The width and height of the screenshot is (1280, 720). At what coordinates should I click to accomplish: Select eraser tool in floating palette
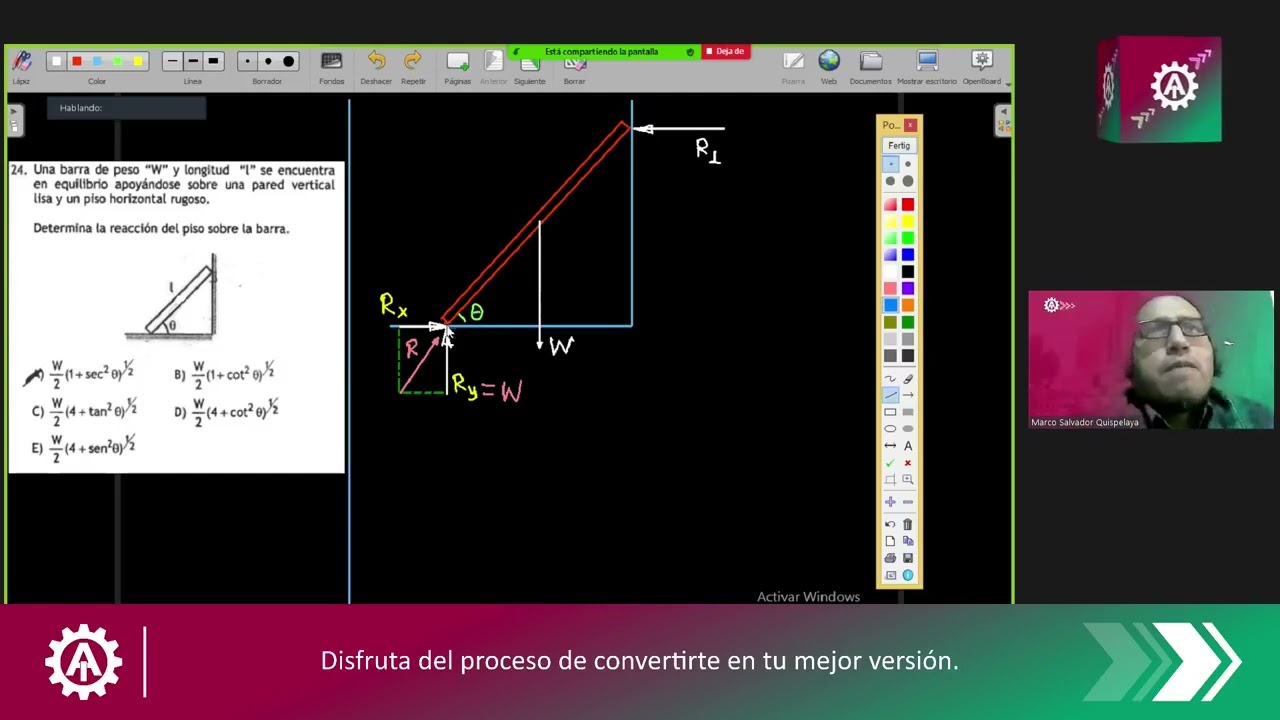click(908, 379)
